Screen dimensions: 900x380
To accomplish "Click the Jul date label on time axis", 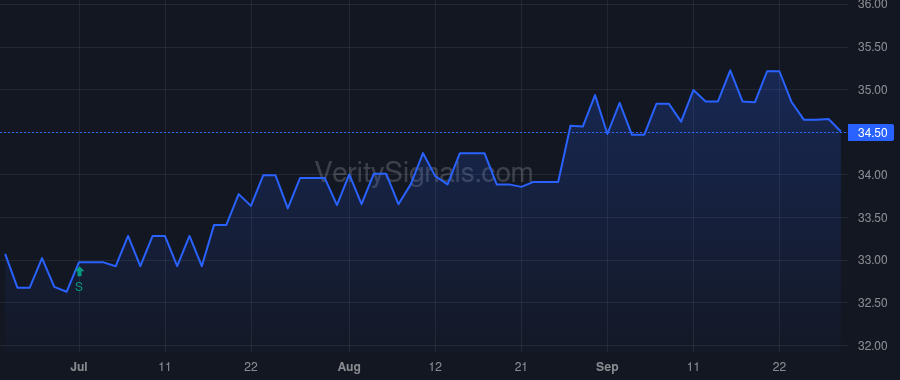I will [79, 367].
